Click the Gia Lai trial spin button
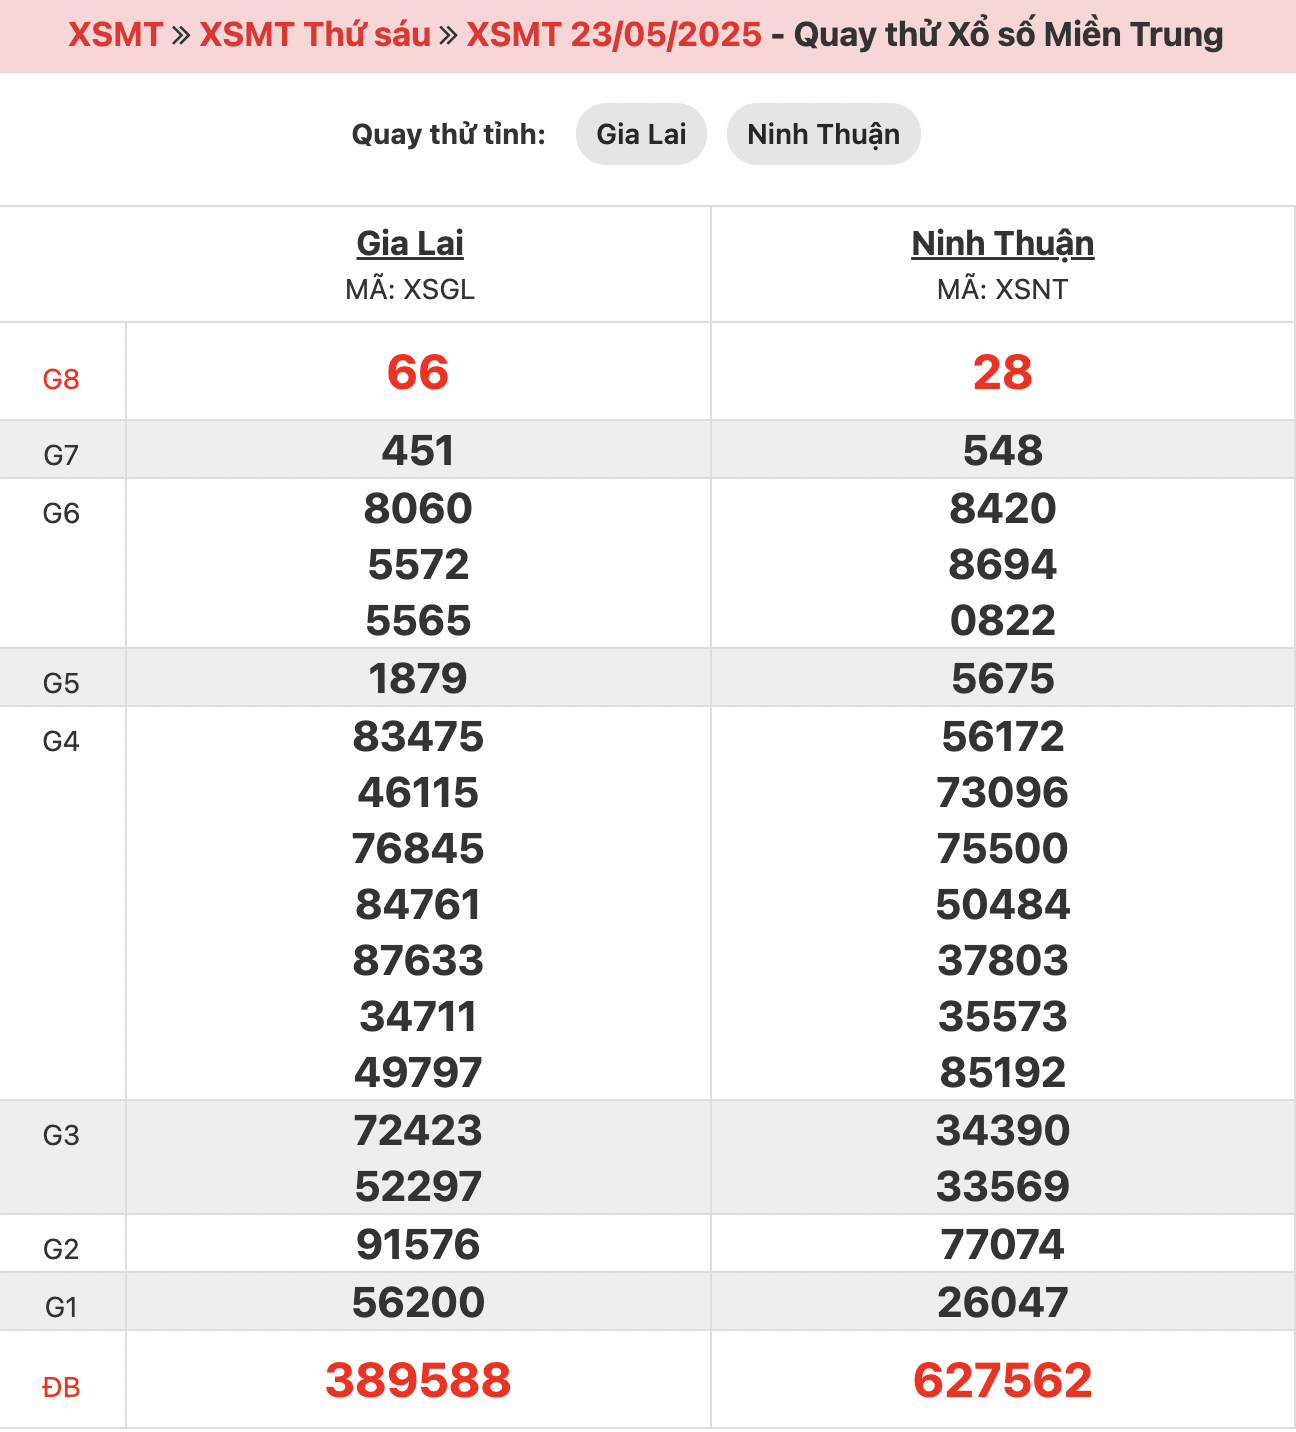The width and height of the screenshot is (1296, 1432). [641, 134]
